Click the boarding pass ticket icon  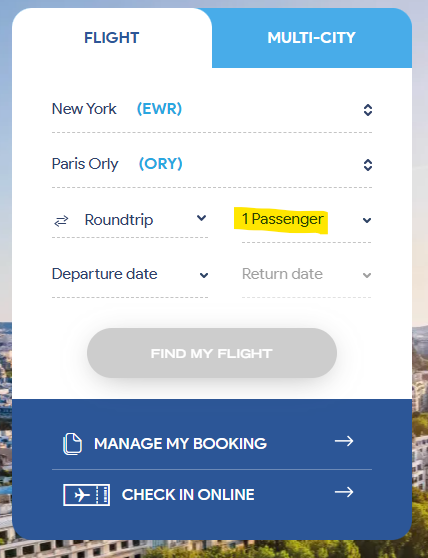pyautogui.click(x=86, y=495)
